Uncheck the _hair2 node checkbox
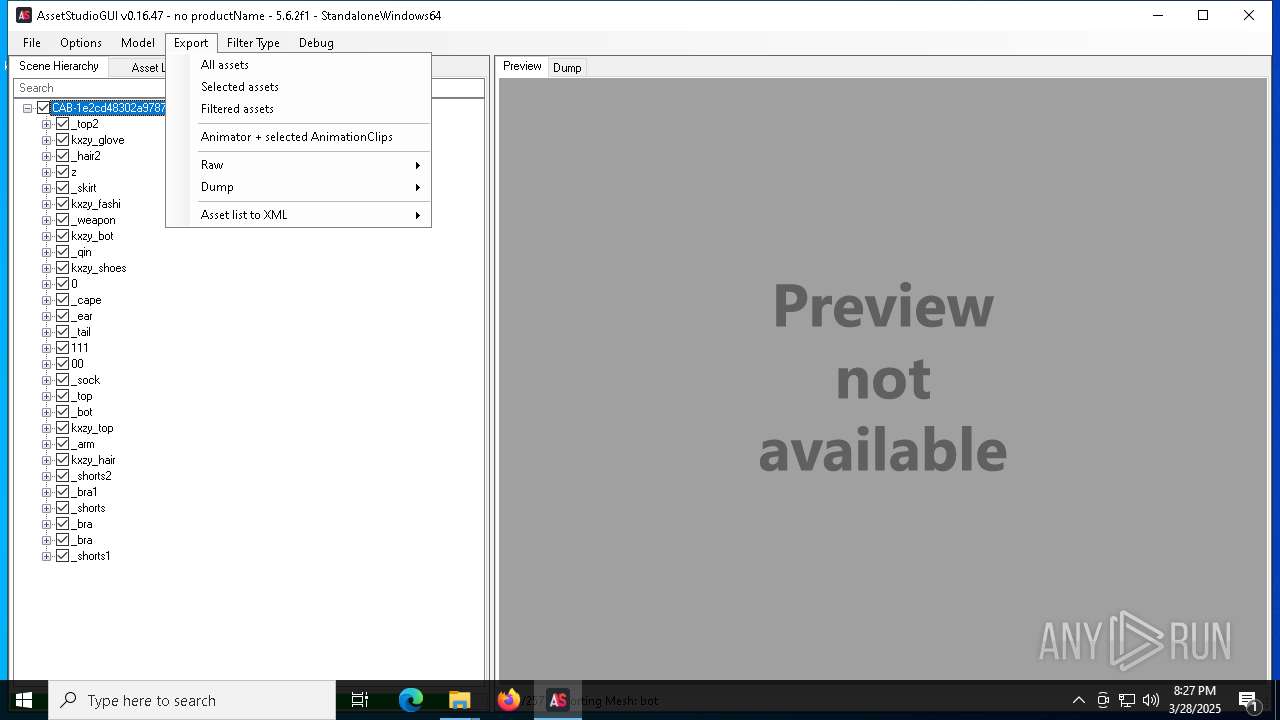This screenshot has width=1280, height=720. click(x=63, y=156)
